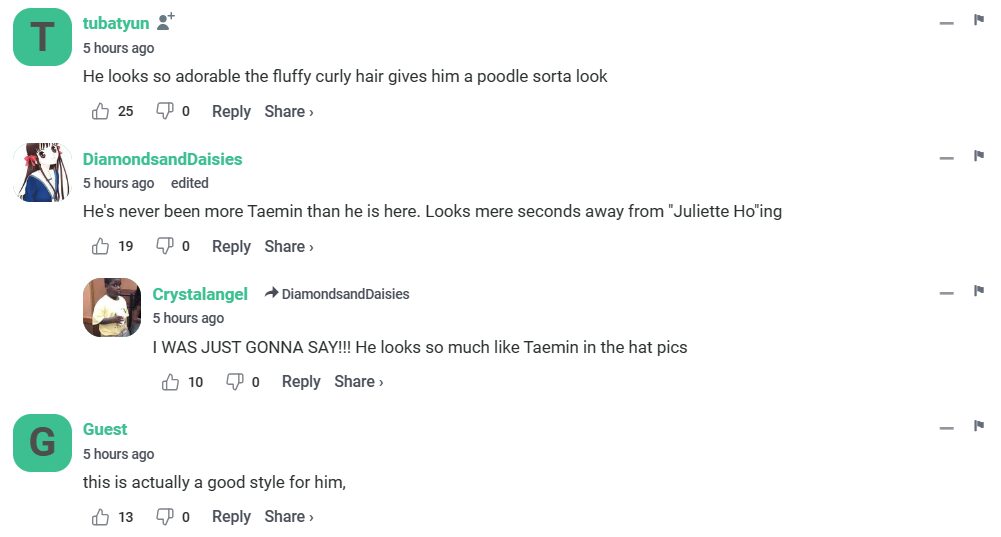Collapse Crystalangel's reply
1001x537 pixels.
[x=946, y=293]
